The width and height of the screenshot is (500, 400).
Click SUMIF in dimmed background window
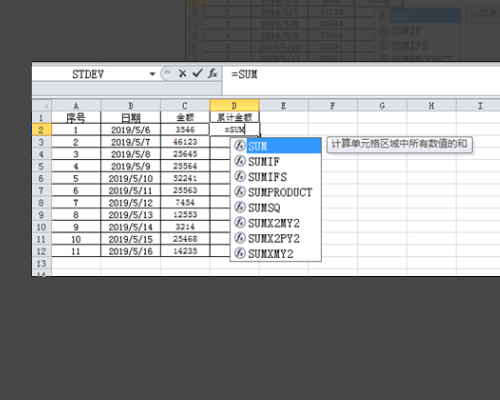(x=406, y=31)
